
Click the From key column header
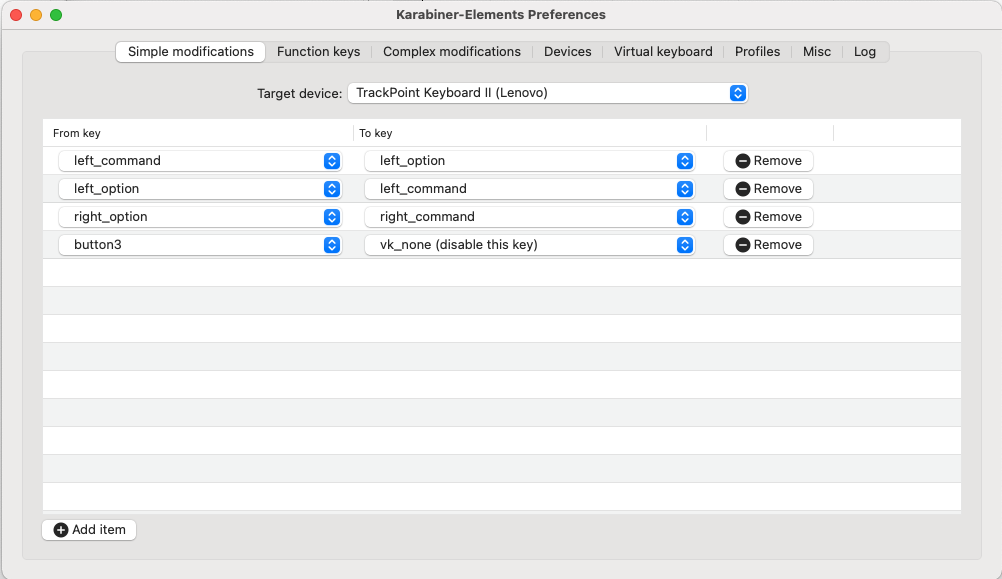click(198, 133)
